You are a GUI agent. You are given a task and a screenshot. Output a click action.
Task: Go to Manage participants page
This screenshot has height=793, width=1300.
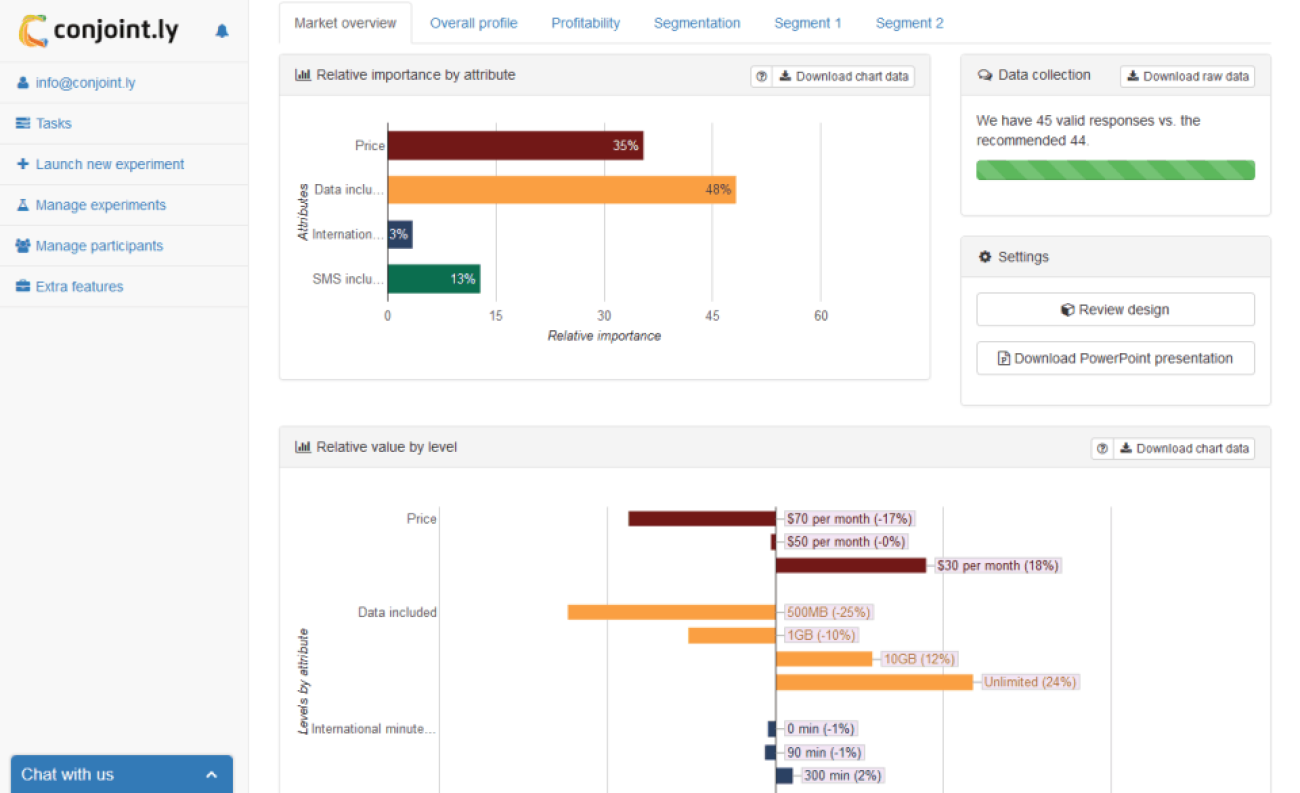[x=98, y=246]
